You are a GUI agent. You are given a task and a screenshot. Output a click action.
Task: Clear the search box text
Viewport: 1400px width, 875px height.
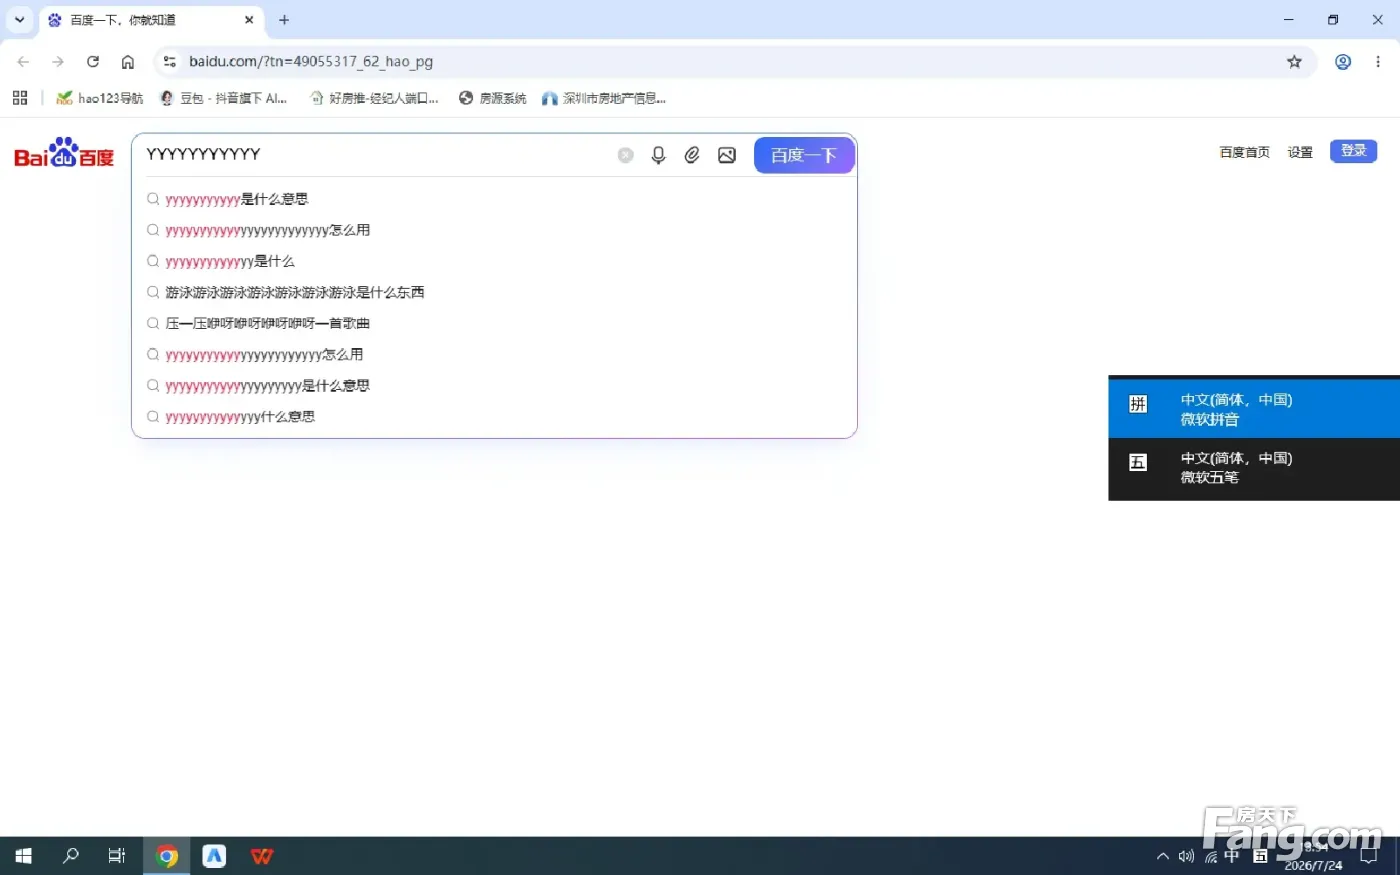[625, 155]
